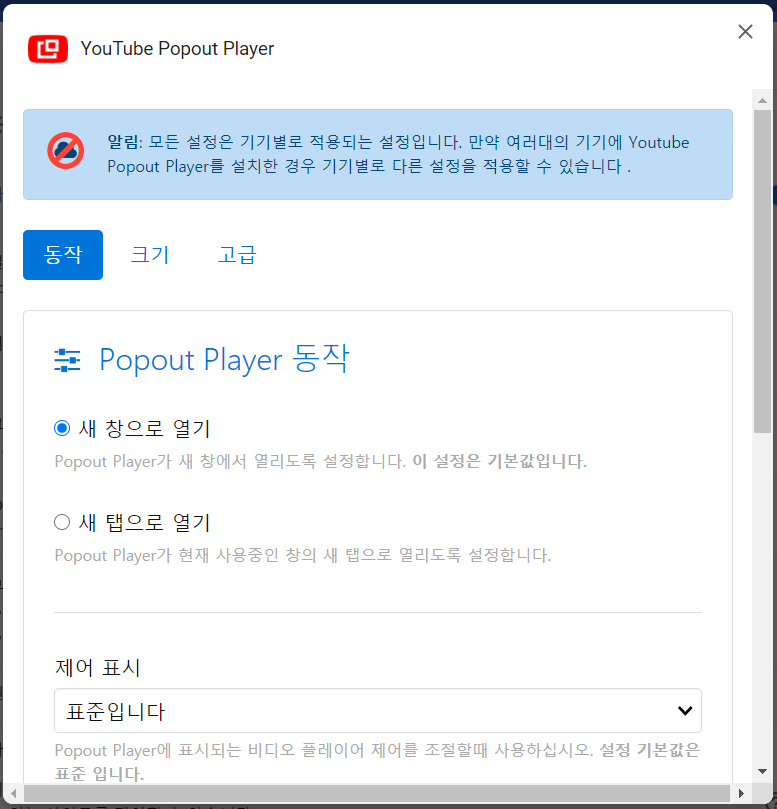Click the YouTube Popout Player logo icon
The image size is (777, 809).
coord(47,49)
